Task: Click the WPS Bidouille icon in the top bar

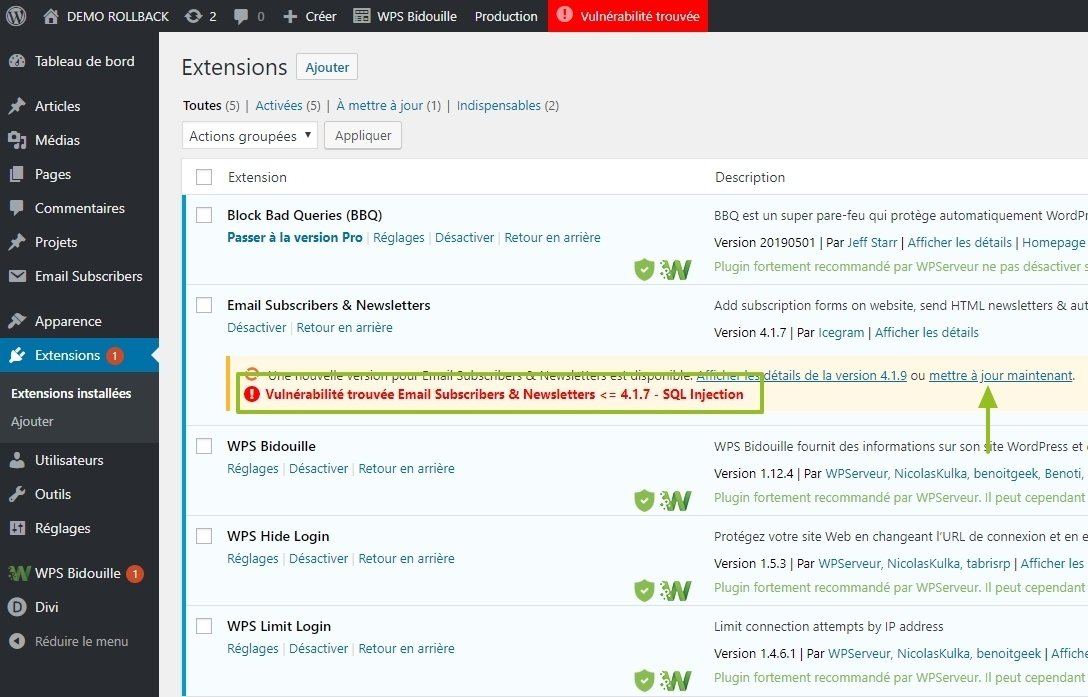Action: point(361,16)
